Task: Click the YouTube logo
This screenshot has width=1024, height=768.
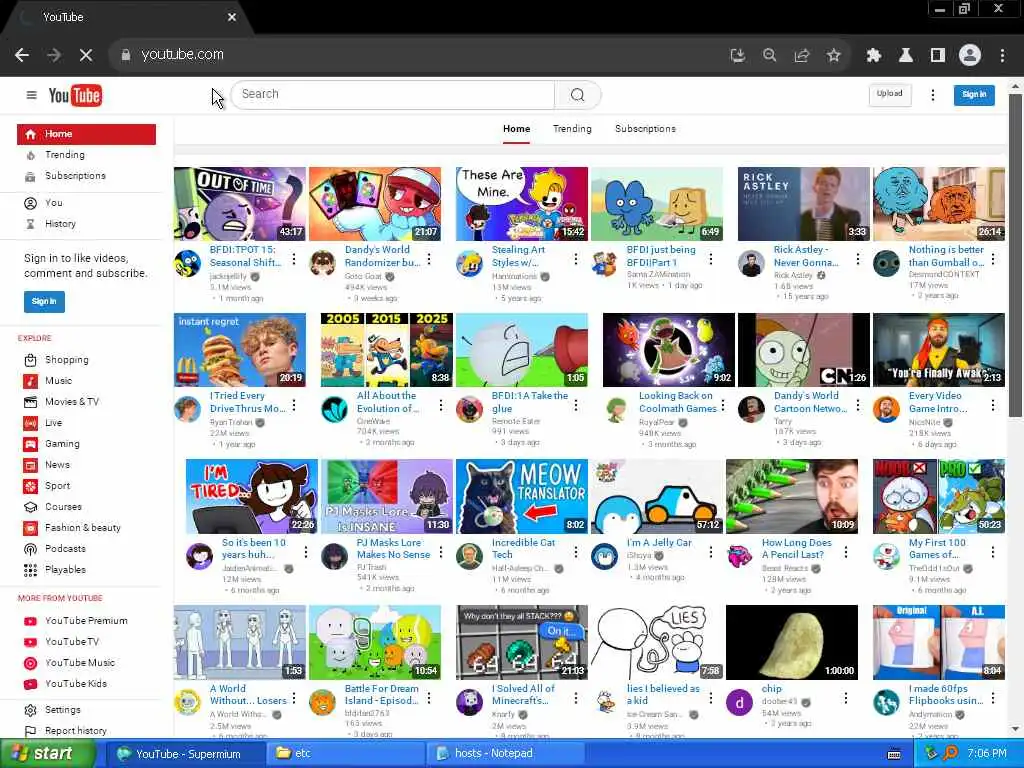Action: tap(75, 95)
